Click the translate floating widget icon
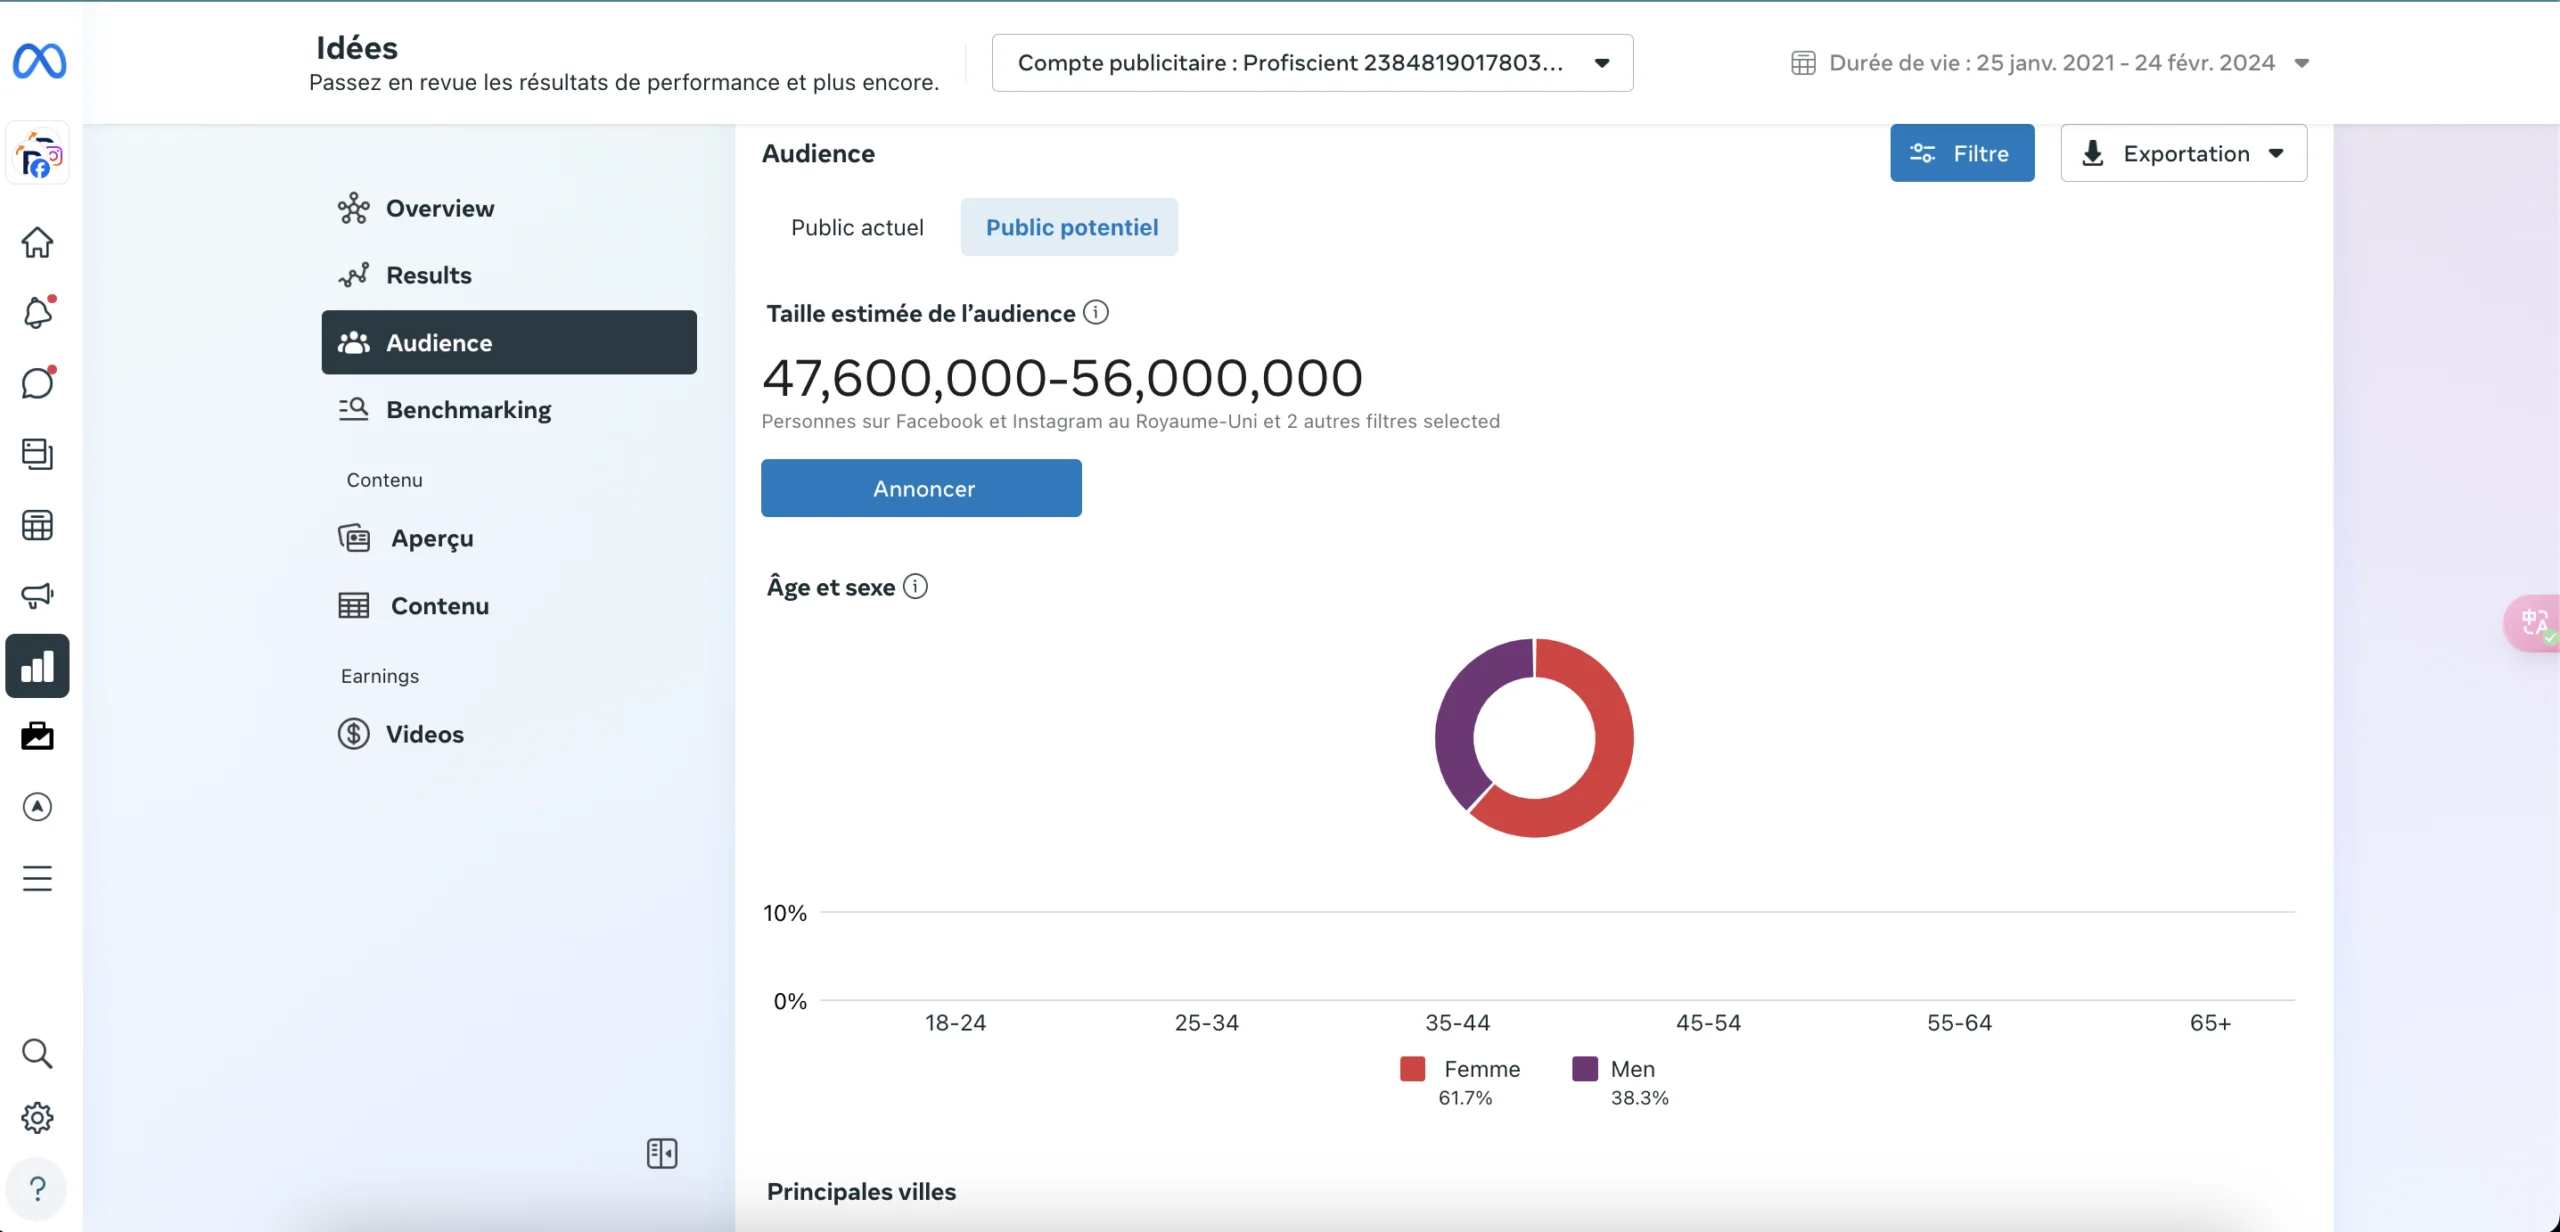Screen dimensions: 2560x1232 tap(2534, 624)
